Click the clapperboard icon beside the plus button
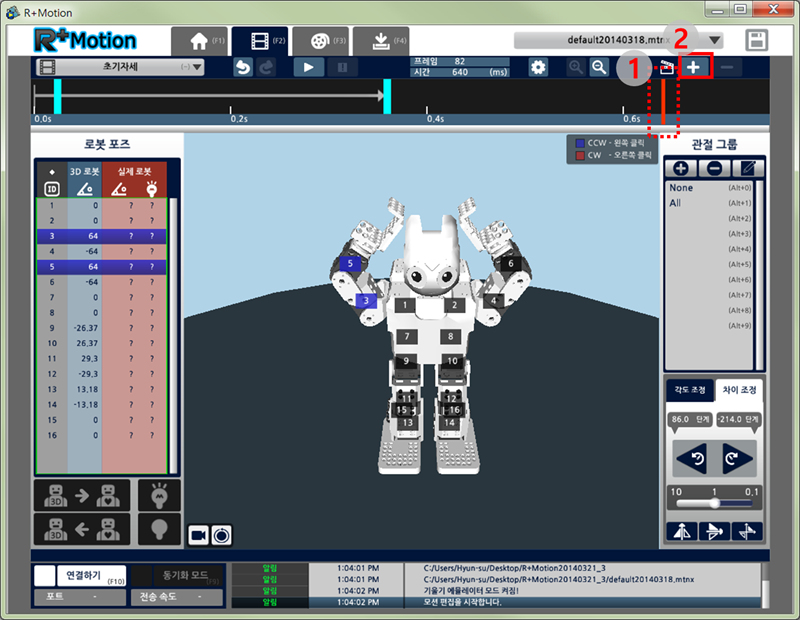The width and height of the screenshot is (800, 620). [x=666, y=67]
